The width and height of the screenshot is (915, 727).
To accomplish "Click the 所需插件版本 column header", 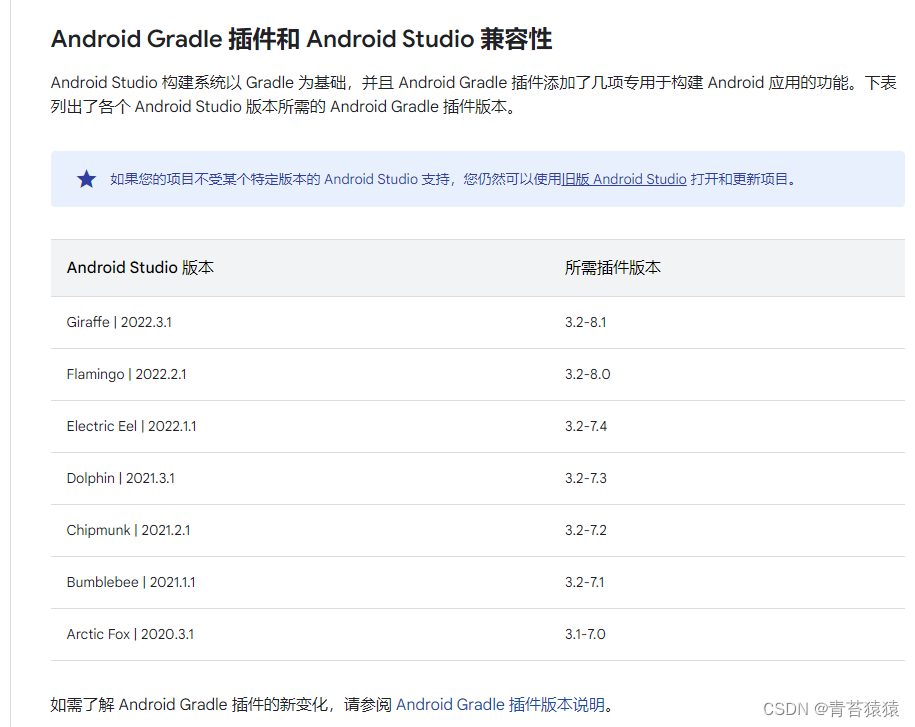I will (613, 268).
